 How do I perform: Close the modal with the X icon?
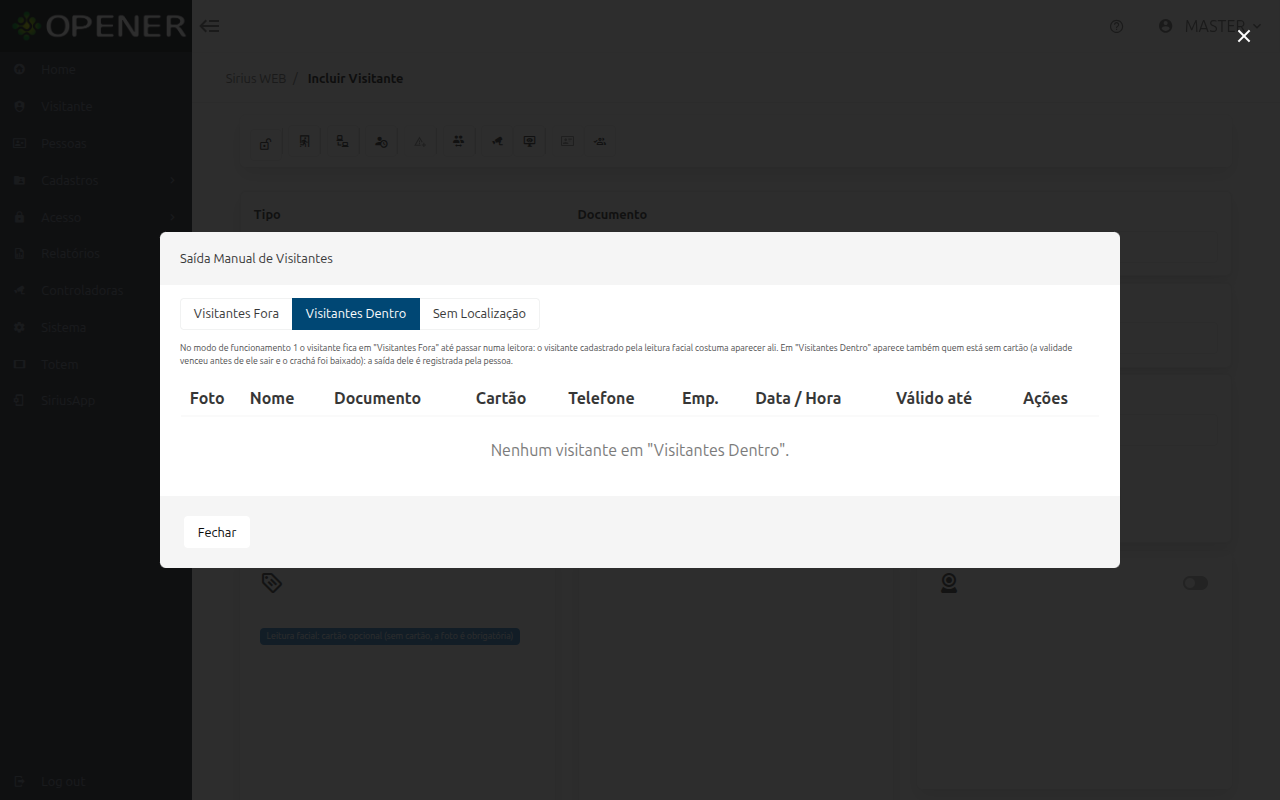click(1243, 36)
